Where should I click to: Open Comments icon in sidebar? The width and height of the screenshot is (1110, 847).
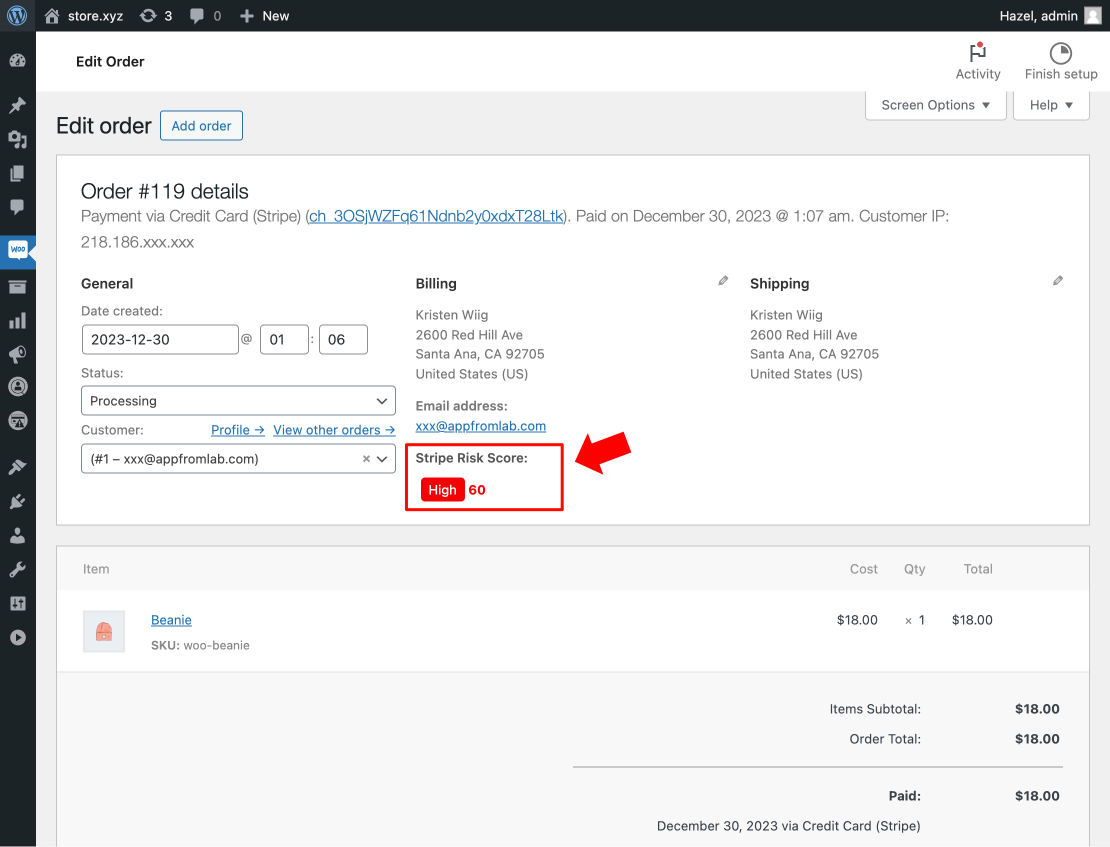click(x=18, y=207)
